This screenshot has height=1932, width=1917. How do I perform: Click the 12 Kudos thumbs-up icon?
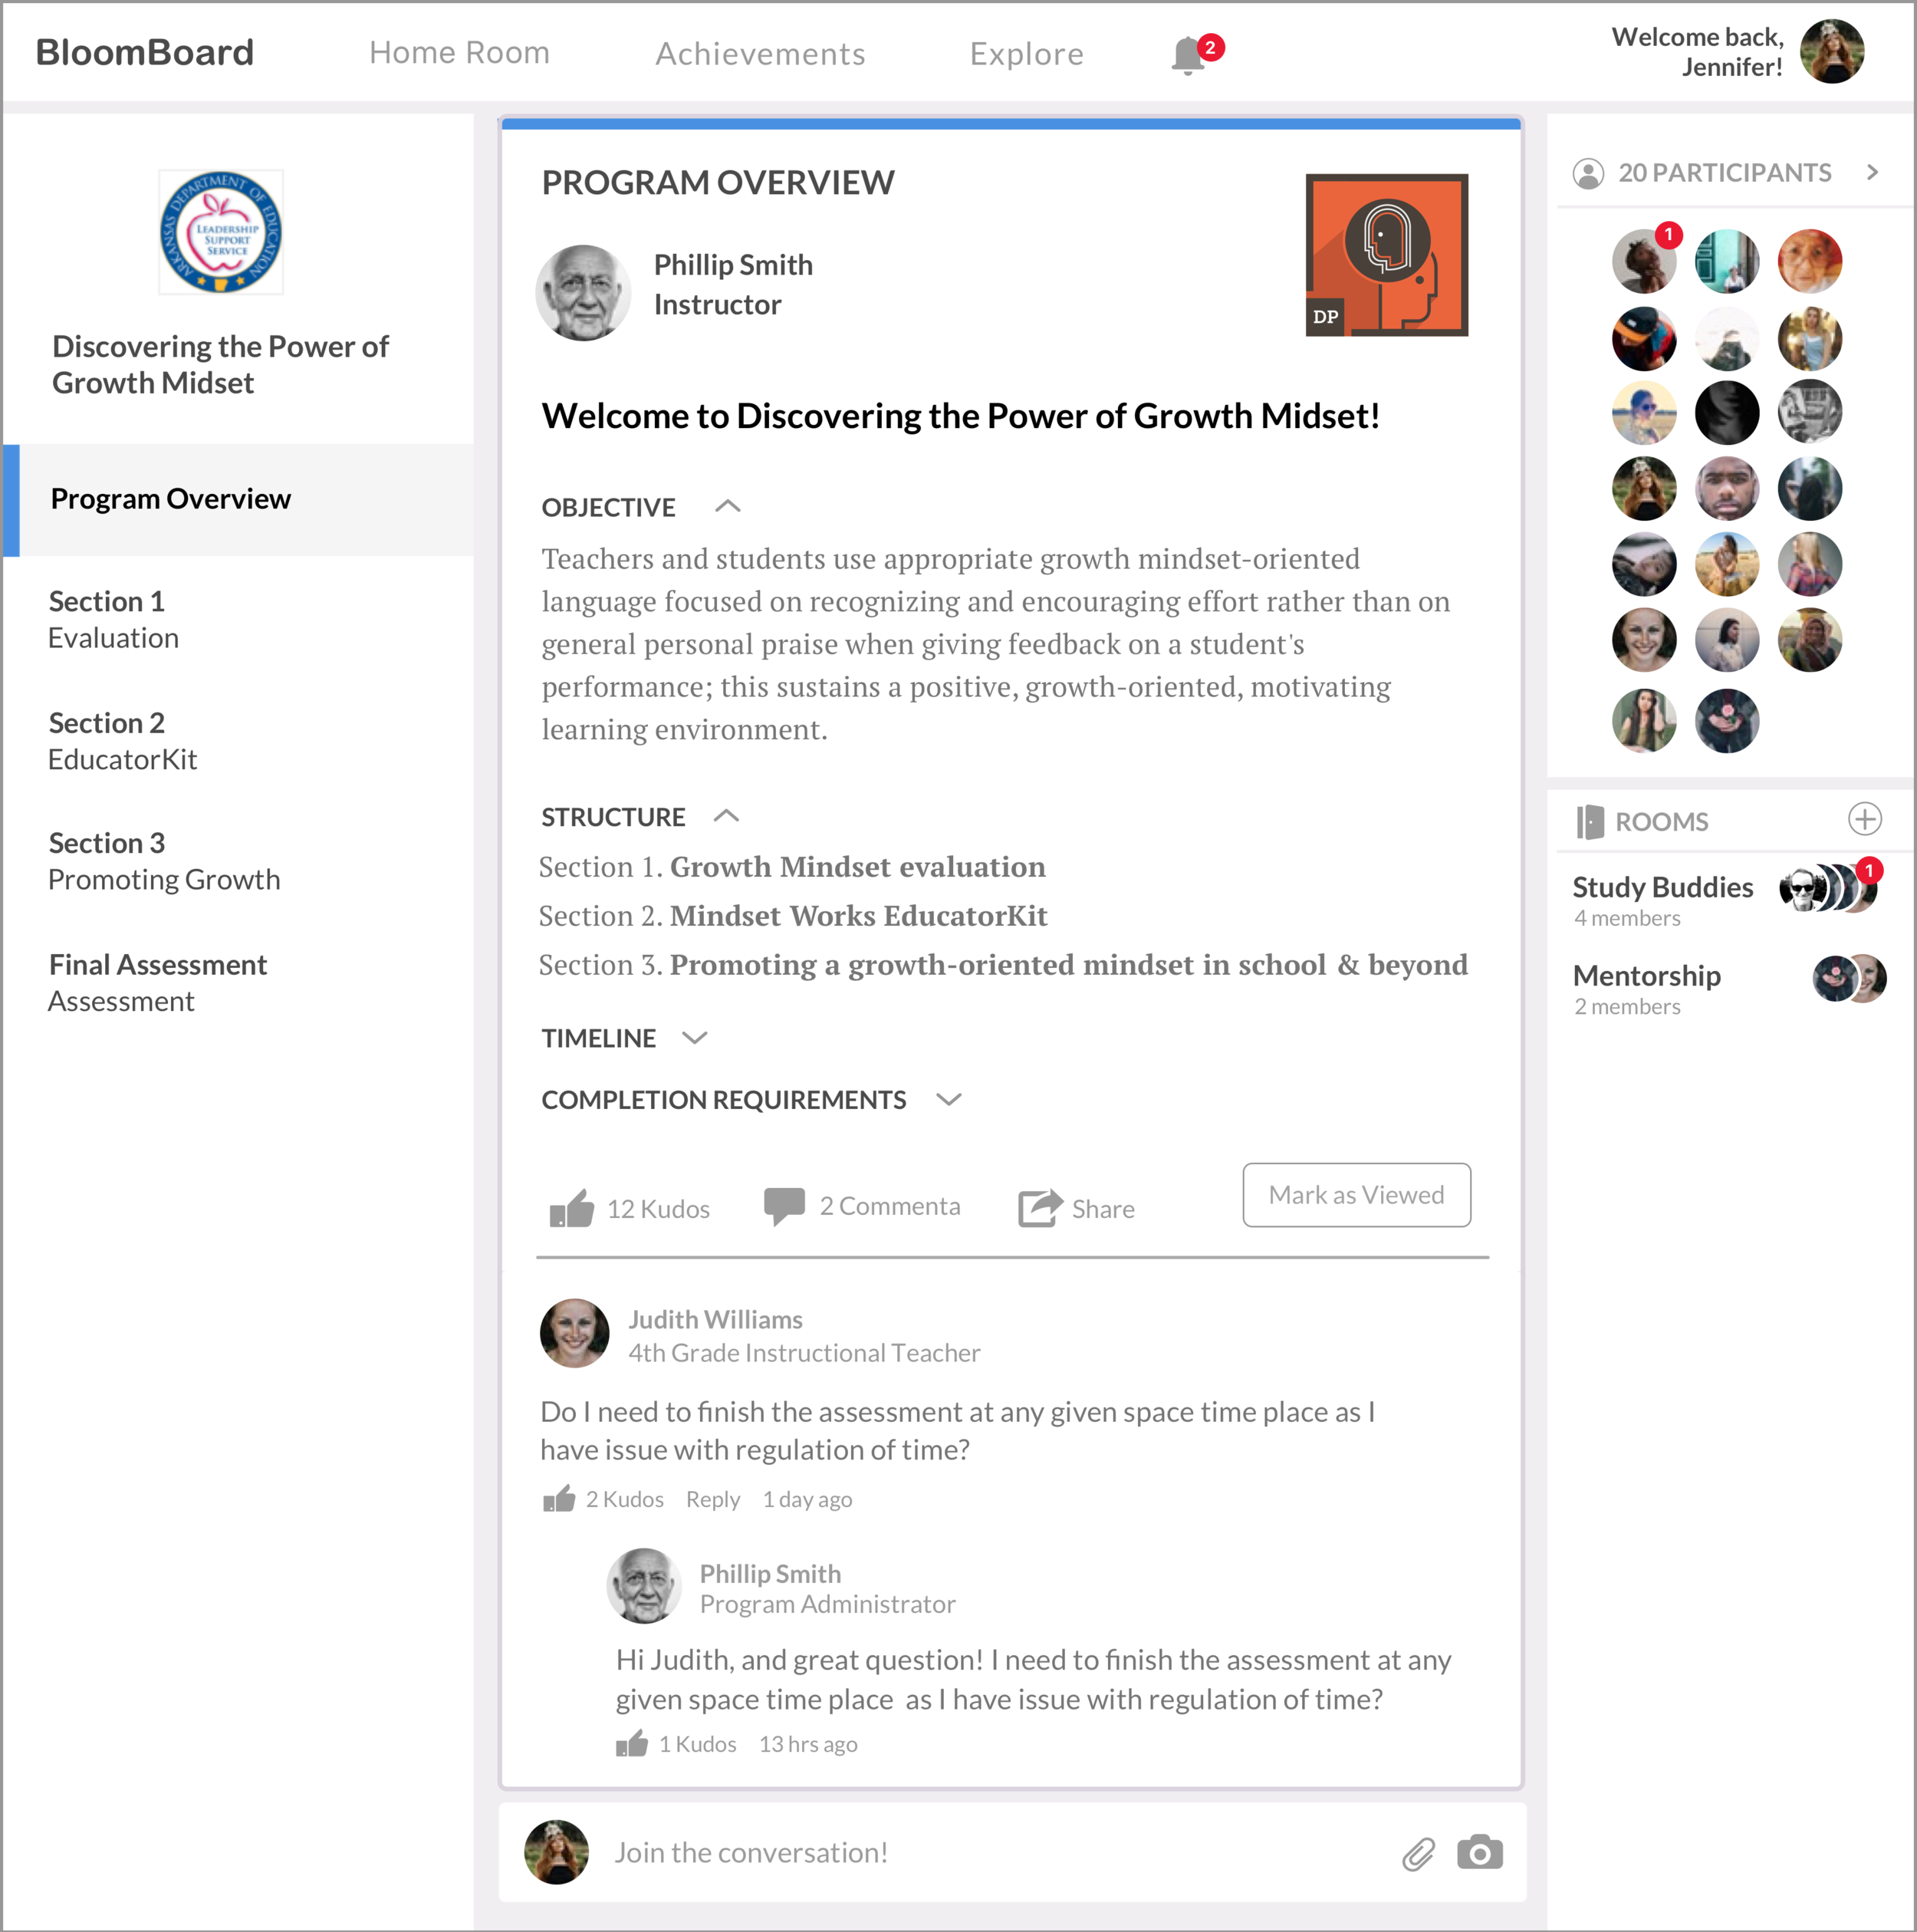tap(572, 1208)
